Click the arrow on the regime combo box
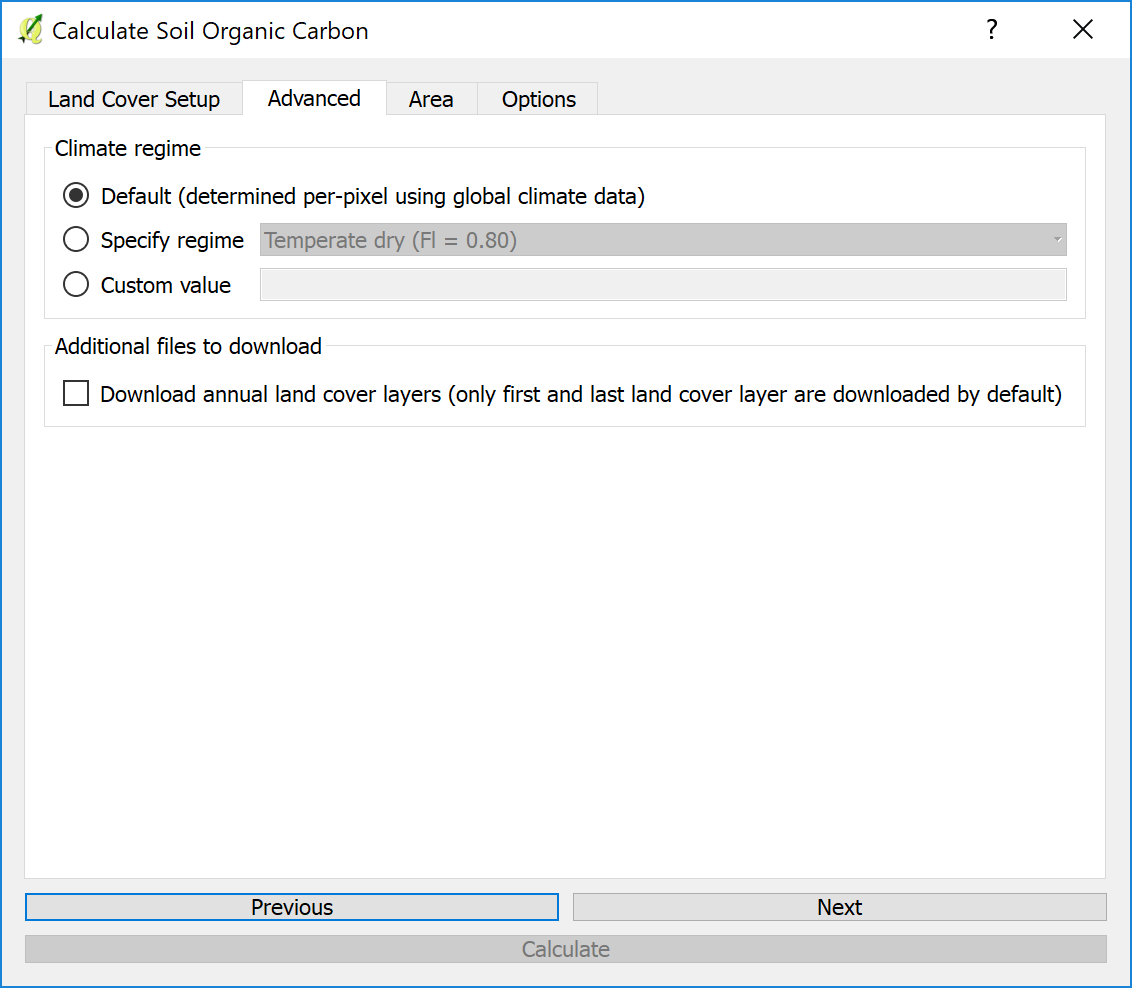This screenshot has height=988, width=1132. (x=1057, y=240)
